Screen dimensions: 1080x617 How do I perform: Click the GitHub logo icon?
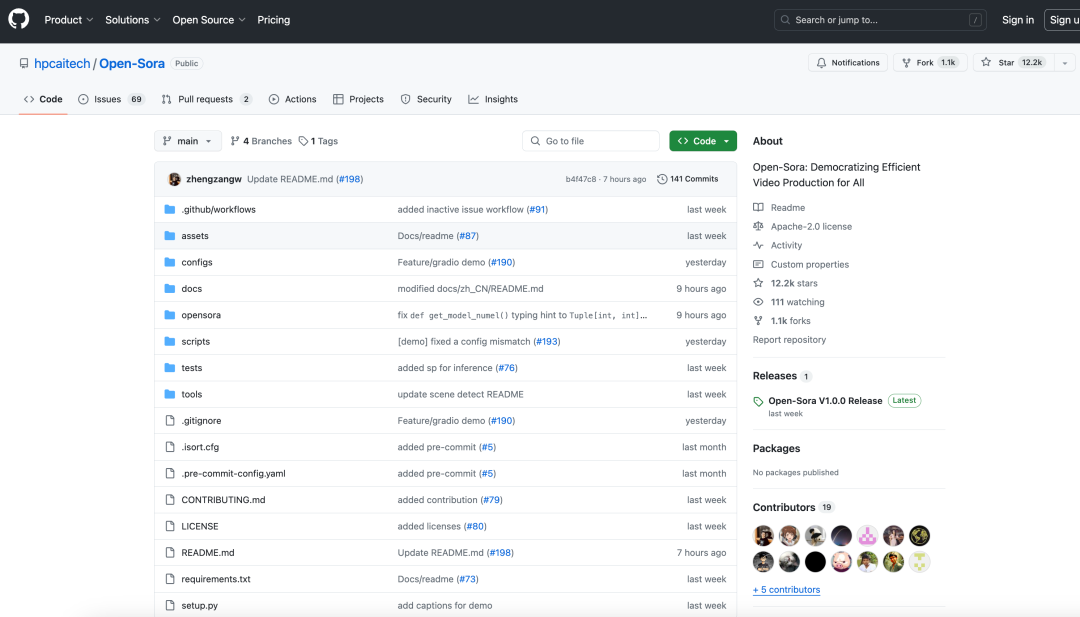point(19,19)
